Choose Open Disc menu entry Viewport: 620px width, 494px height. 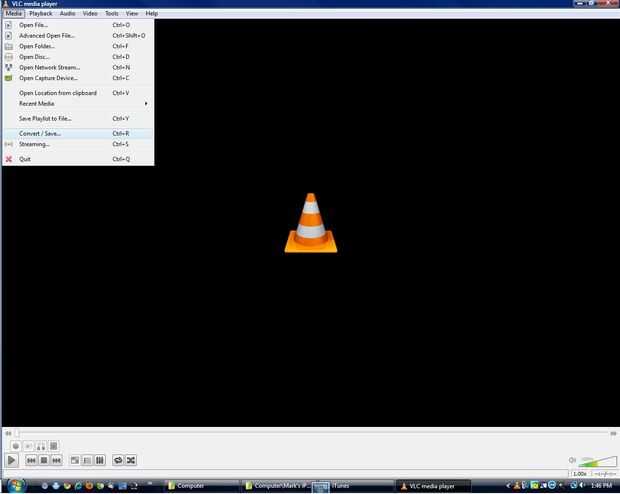pyautogui.click(x=78, y=57)
